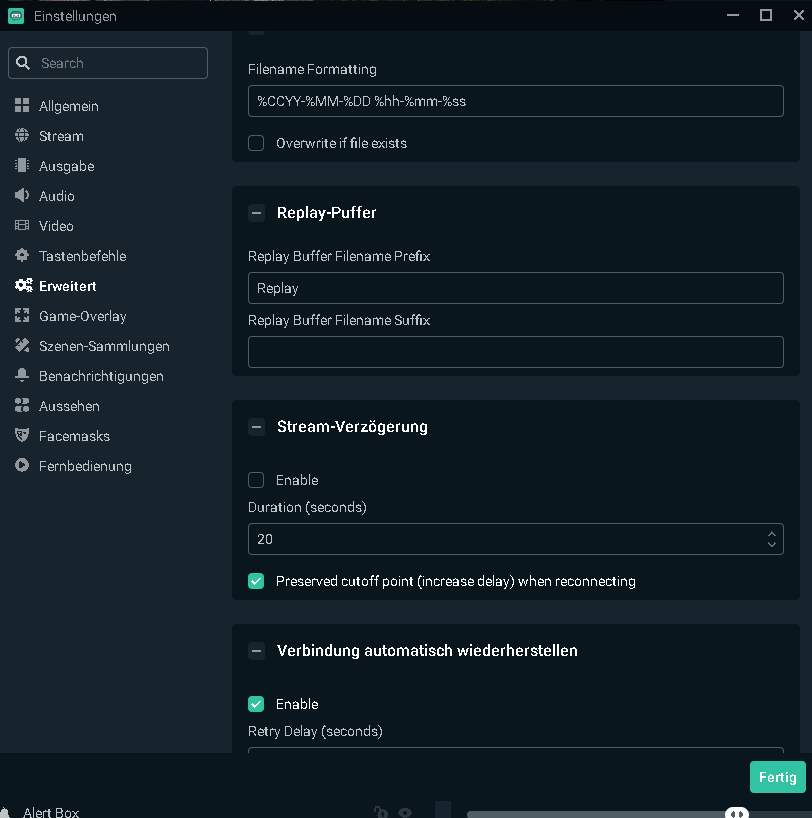
Task: Collapse the Replay-Puffer section
Action: click(x=257, y=213)
